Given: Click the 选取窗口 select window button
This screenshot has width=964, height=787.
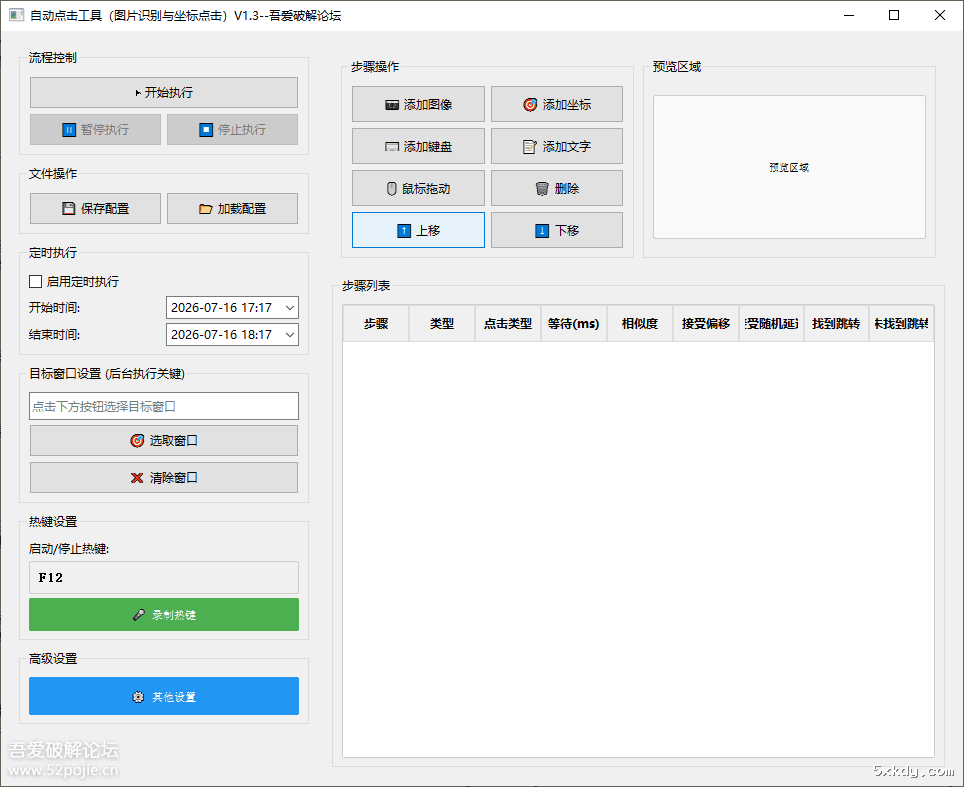Looking at the screenshot, I should tap(164, 441).
